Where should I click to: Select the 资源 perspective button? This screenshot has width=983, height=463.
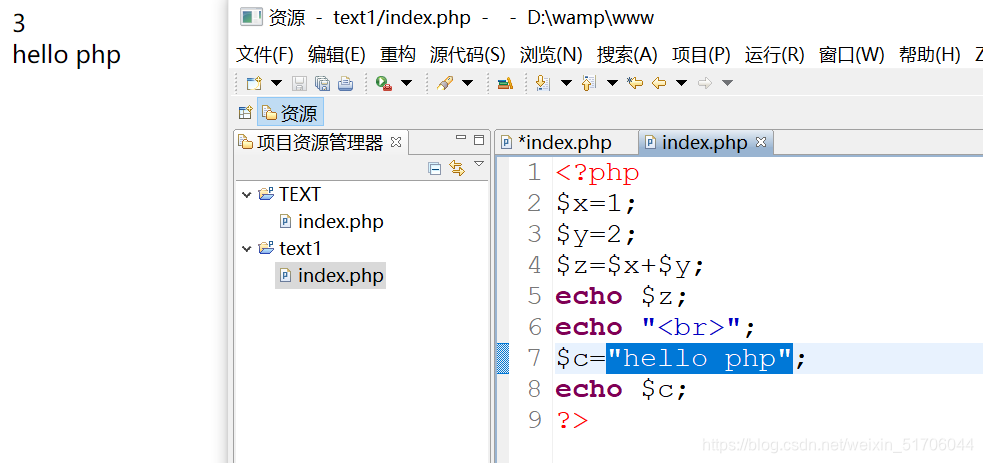point(290,113)
